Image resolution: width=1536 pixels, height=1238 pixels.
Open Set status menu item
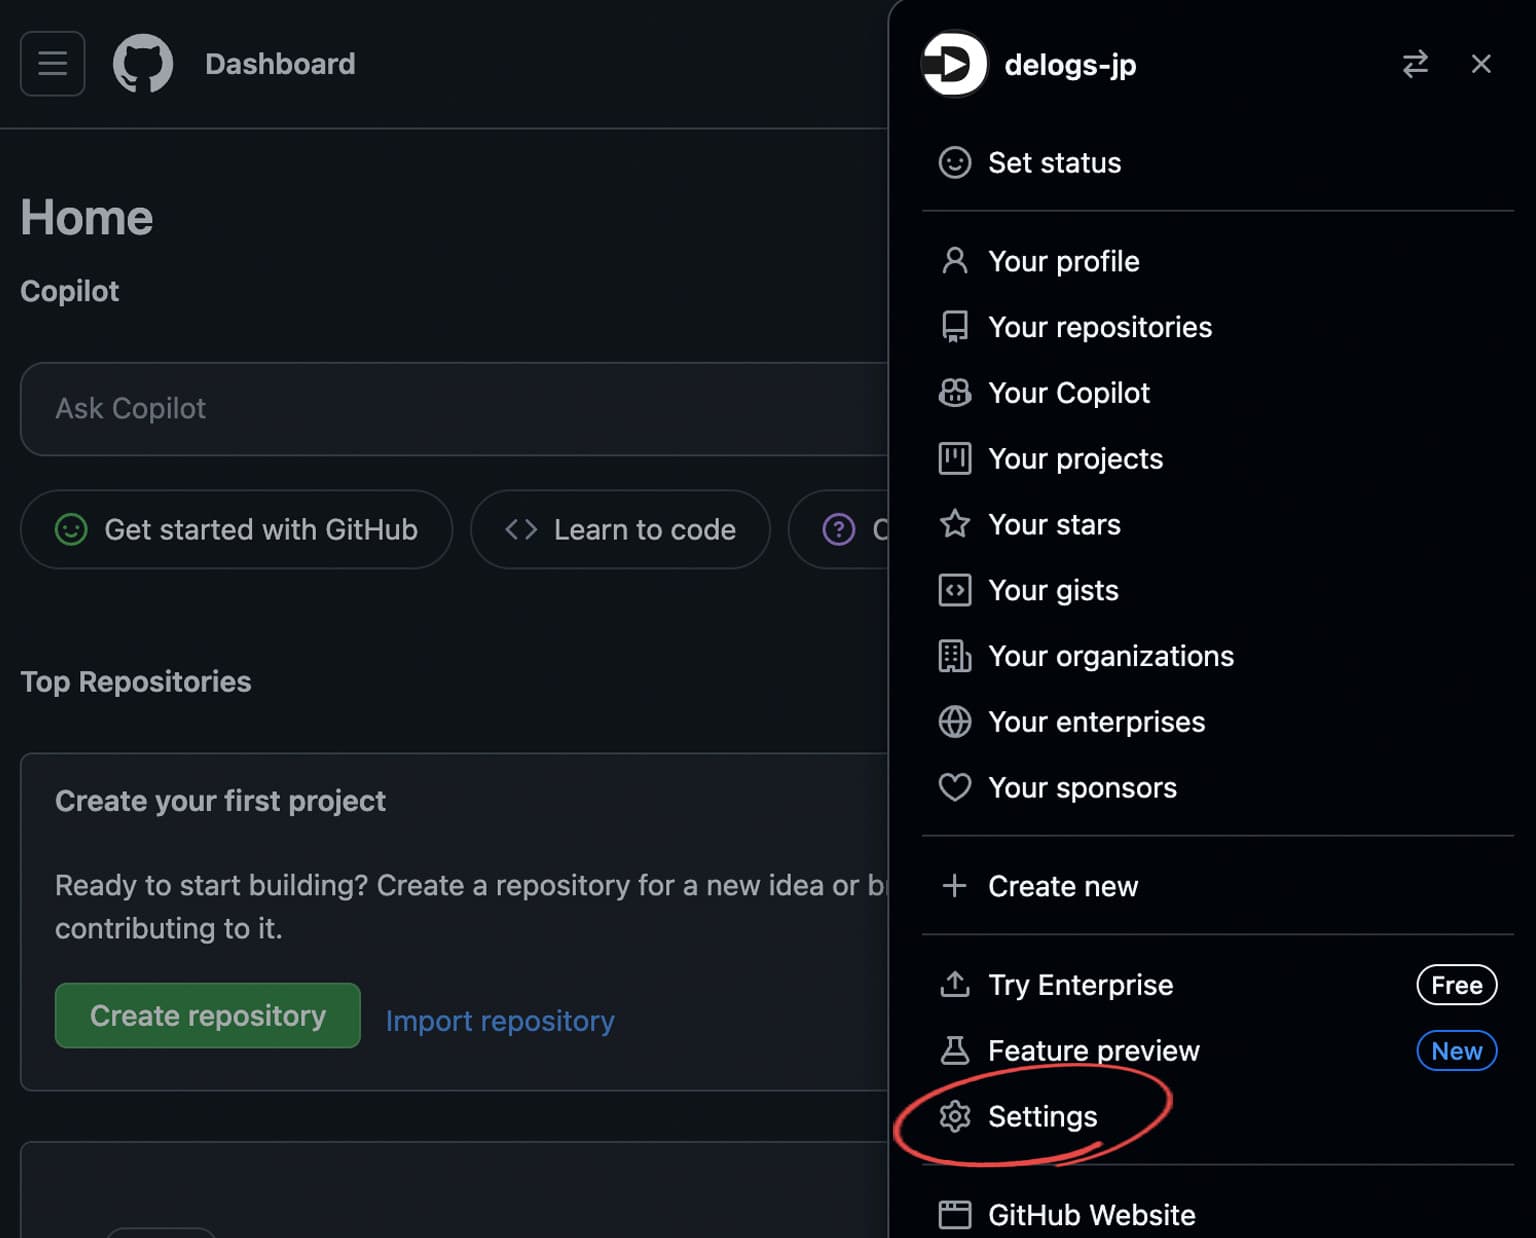pyautogui.click(x=1217, y=162)
